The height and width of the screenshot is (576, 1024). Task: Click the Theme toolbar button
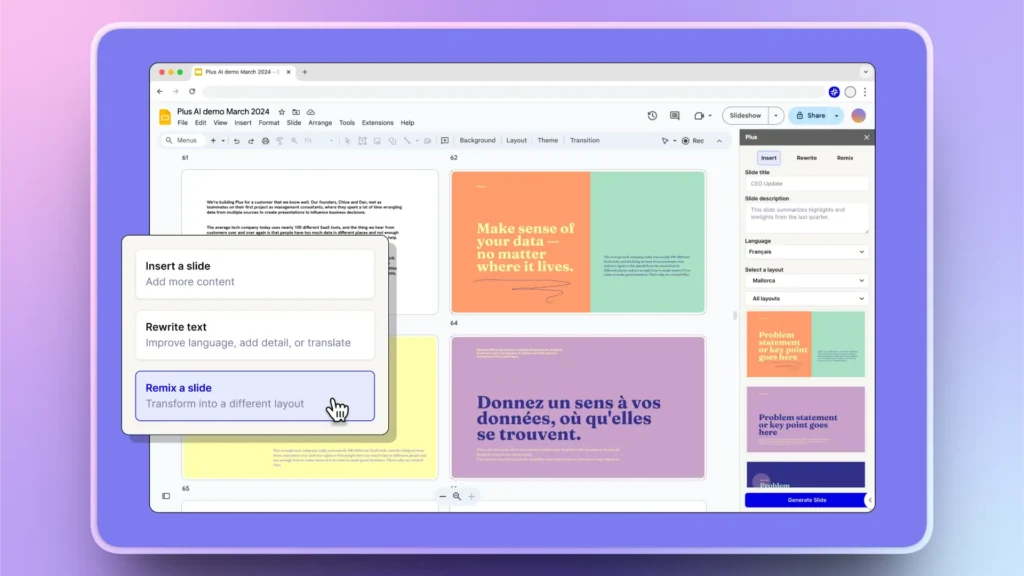click(x=547, y=140)
